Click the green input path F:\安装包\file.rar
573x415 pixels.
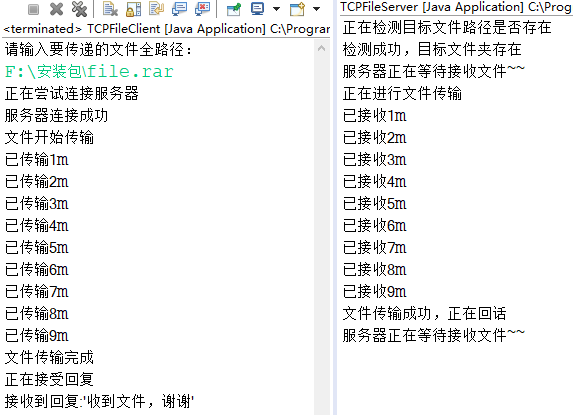(89, 72)
